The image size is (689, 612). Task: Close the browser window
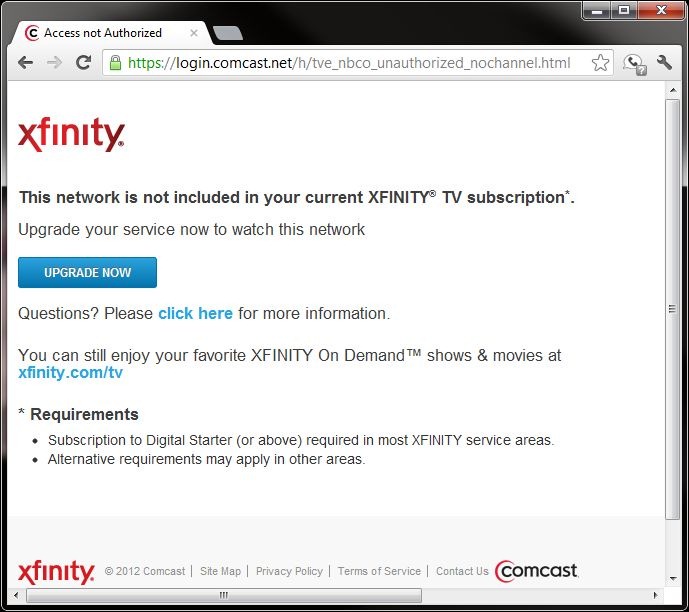(661, 10)
